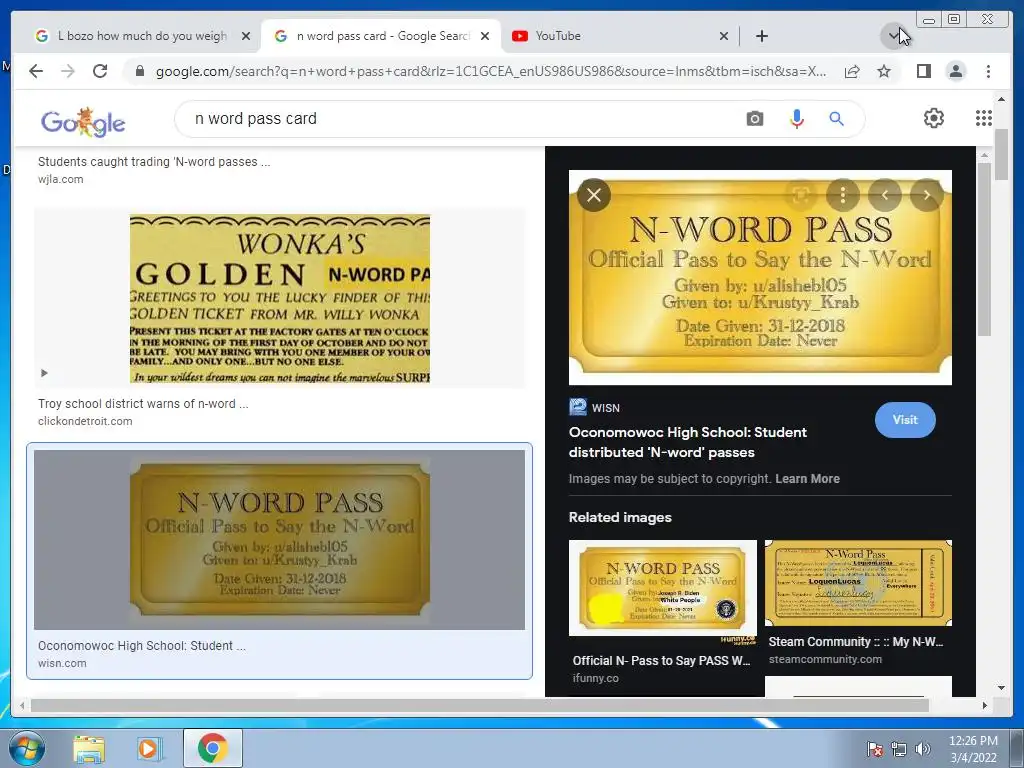Screen dimensions: 1024x768
Task: Click the share page icon in address bar
Action: coord(852,71)
